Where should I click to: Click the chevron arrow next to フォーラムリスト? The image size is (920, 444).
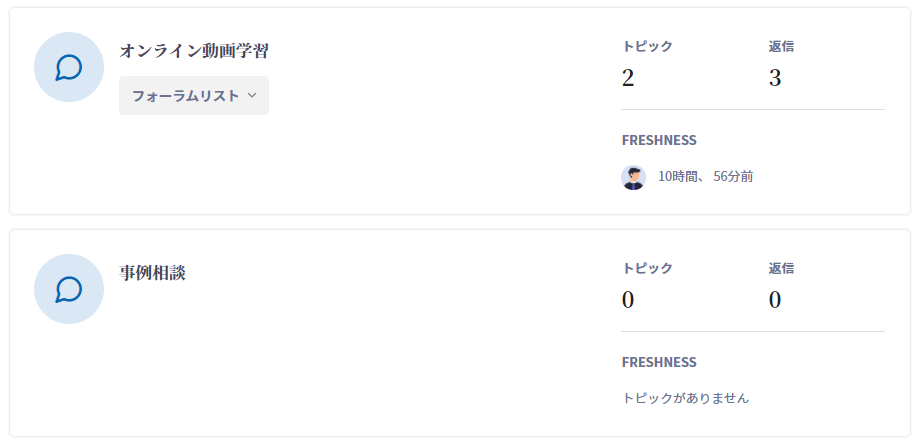[252, 96]
